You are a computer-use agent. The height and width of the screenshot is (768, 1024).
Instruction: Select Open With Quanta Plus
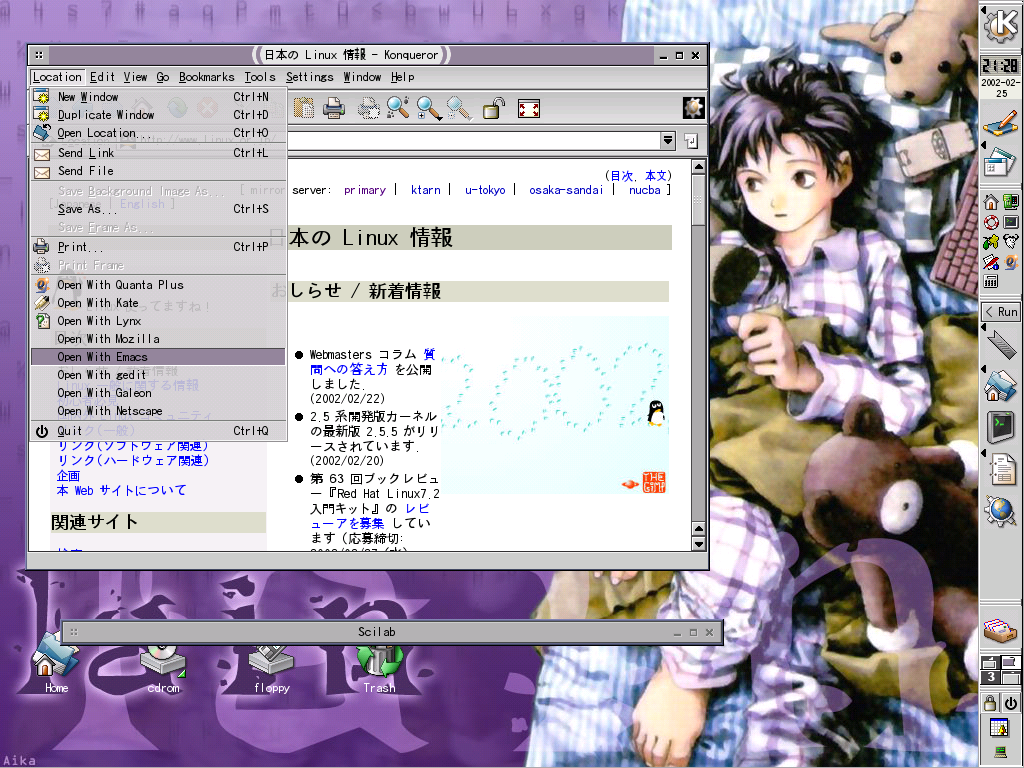[x=158, y=285]
